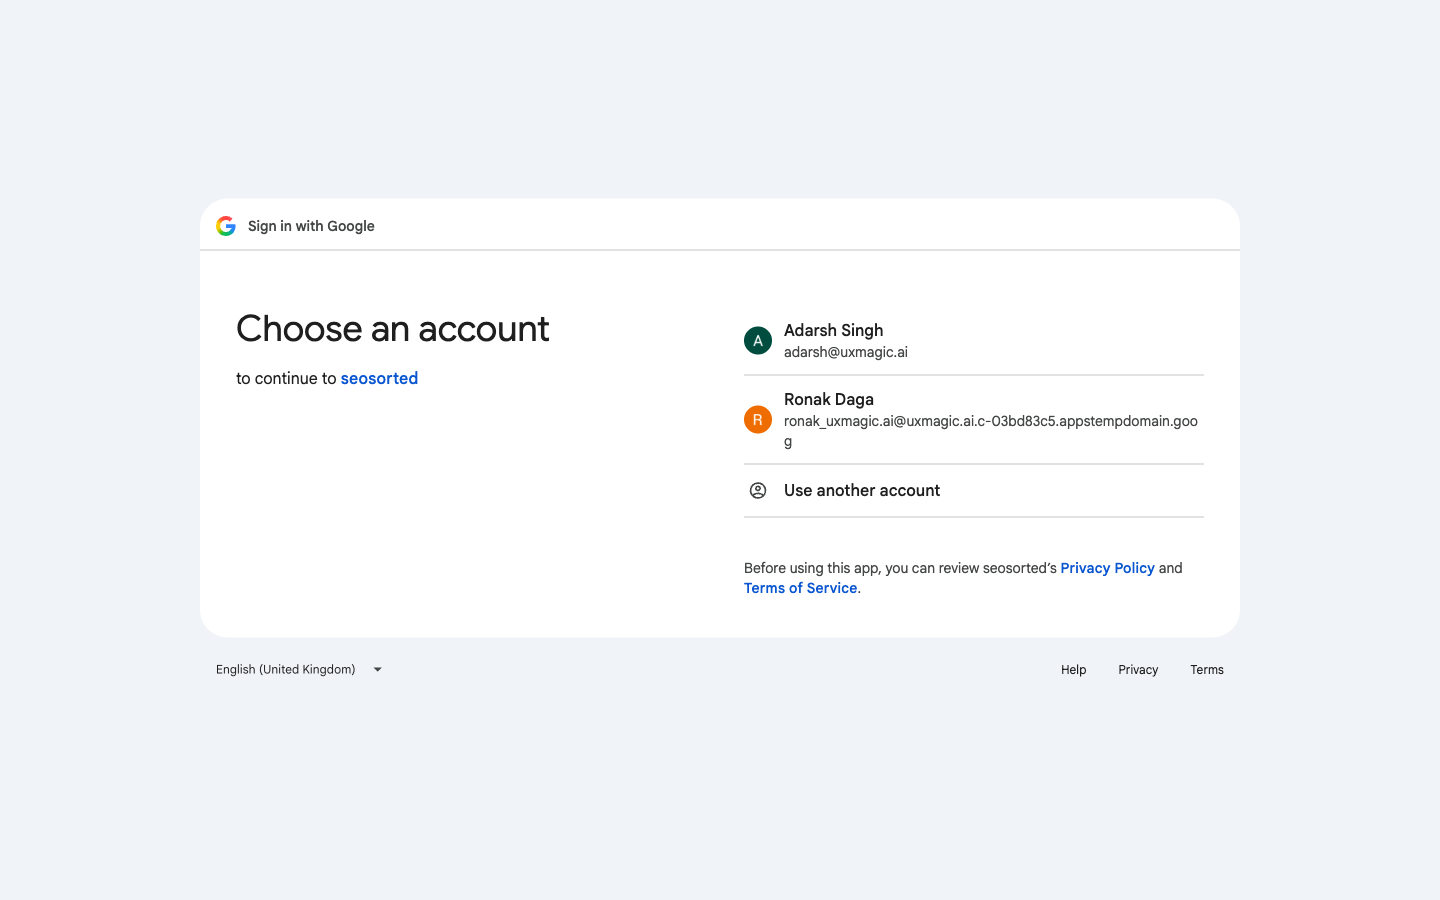Click the Sign in with Google header text
Viewport: 1440px width, 900px height.
pyautogui.click(x=311, y=226)
